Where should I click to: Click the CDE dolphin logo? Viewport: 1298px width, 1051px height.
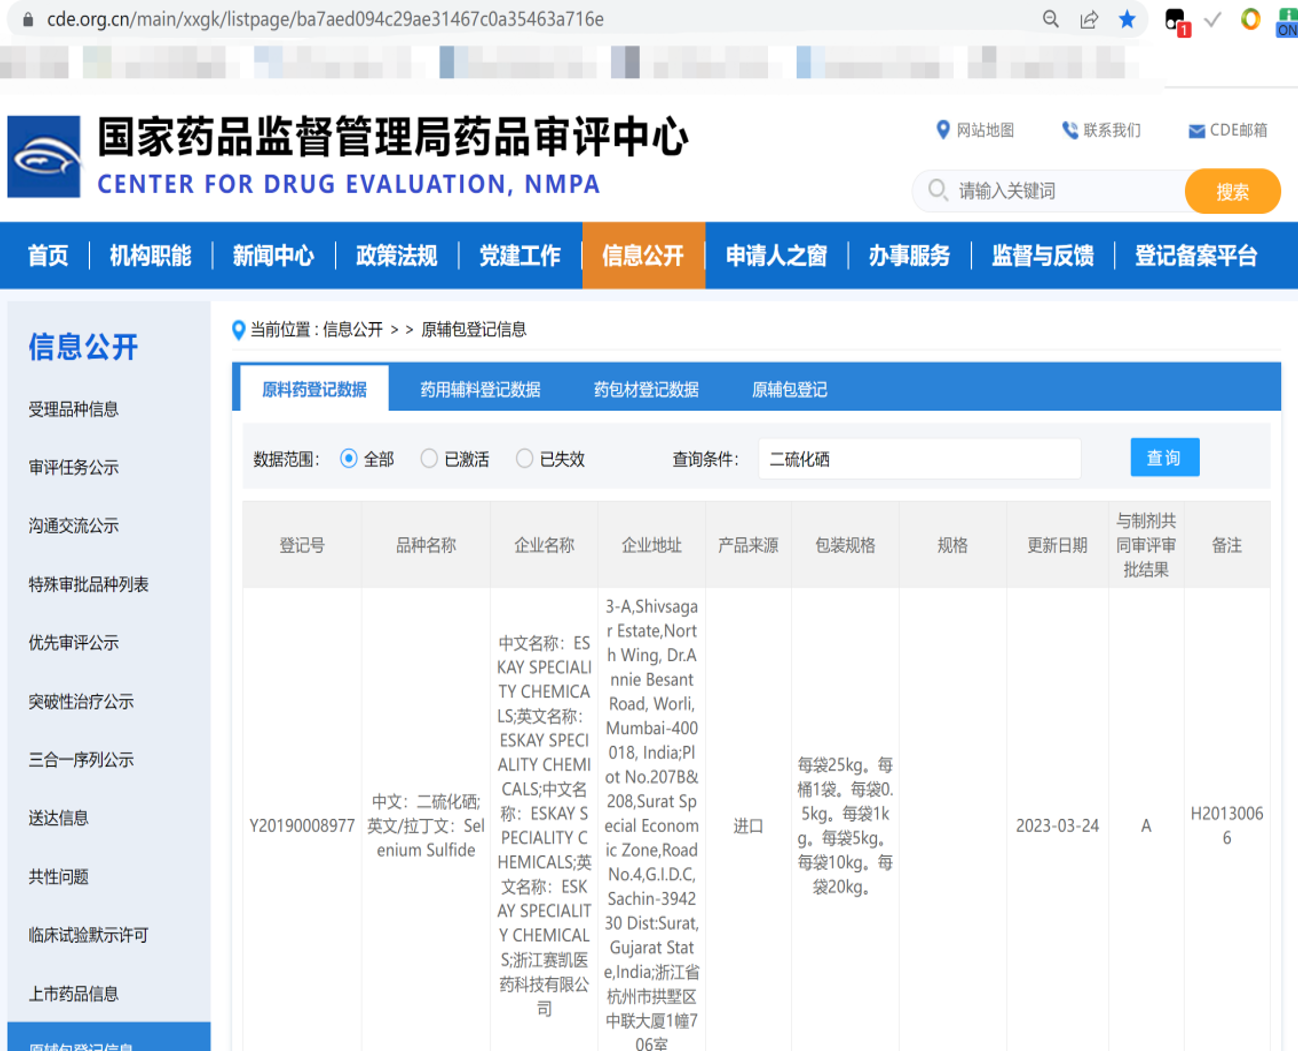coord(44,157)
